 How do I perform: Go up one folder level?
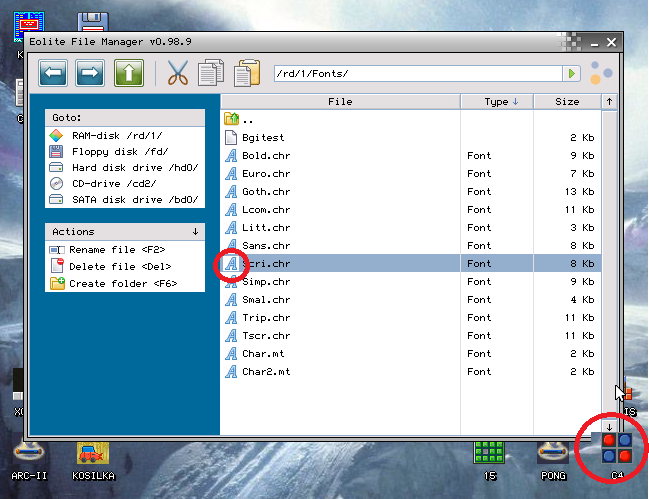128,73
